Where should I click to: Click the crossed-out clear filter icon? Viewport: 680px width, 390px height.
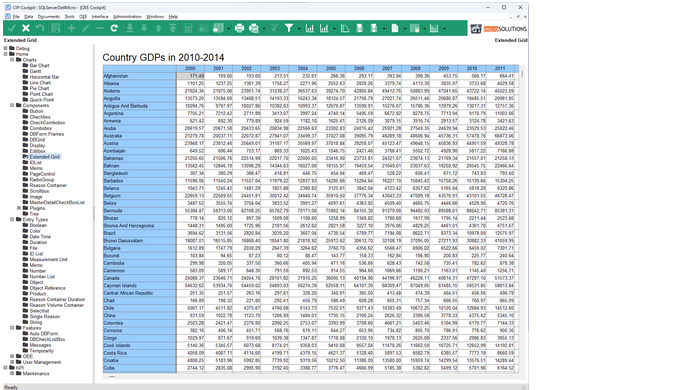[274, 28]
